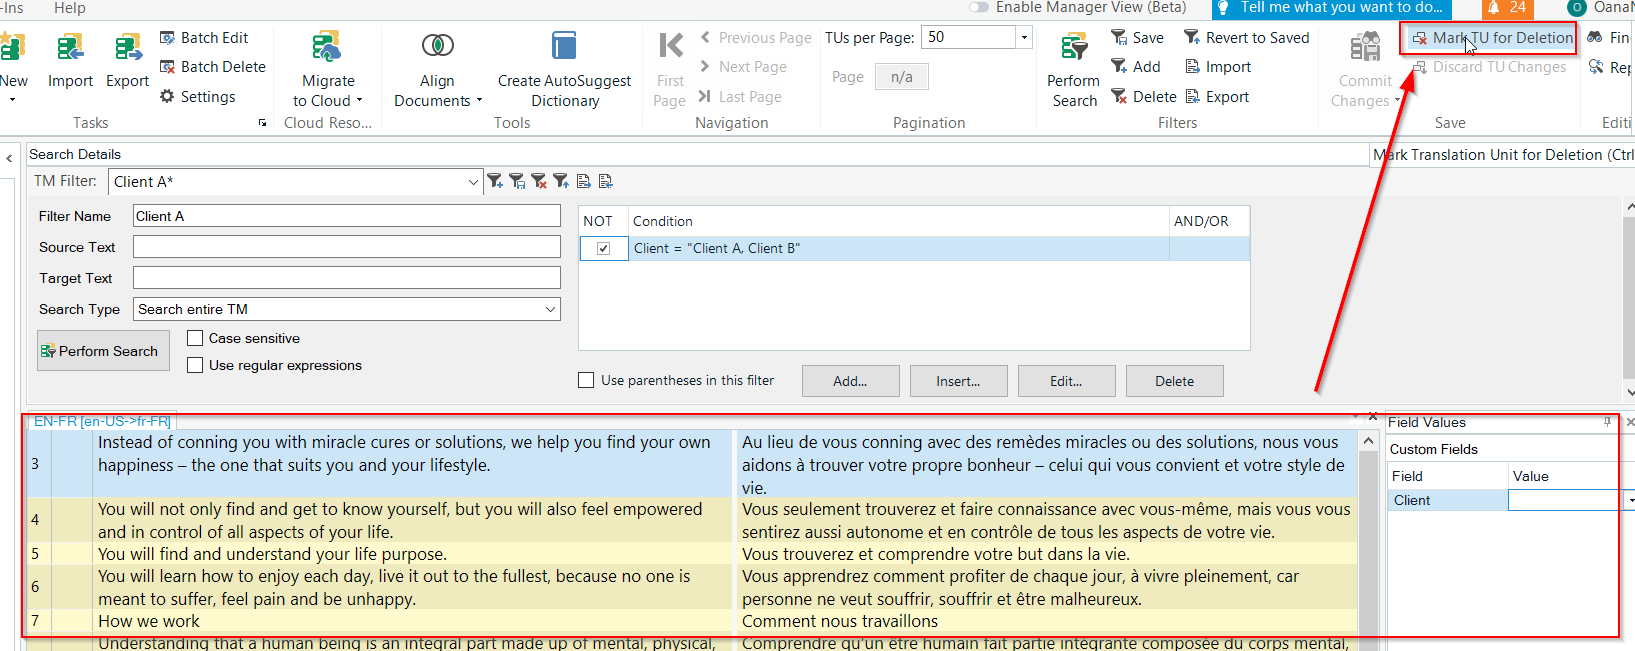Expand the Migrate to Cloud dropdown arrow
This screenshot has height=651, width=1635.
[359, 101]
